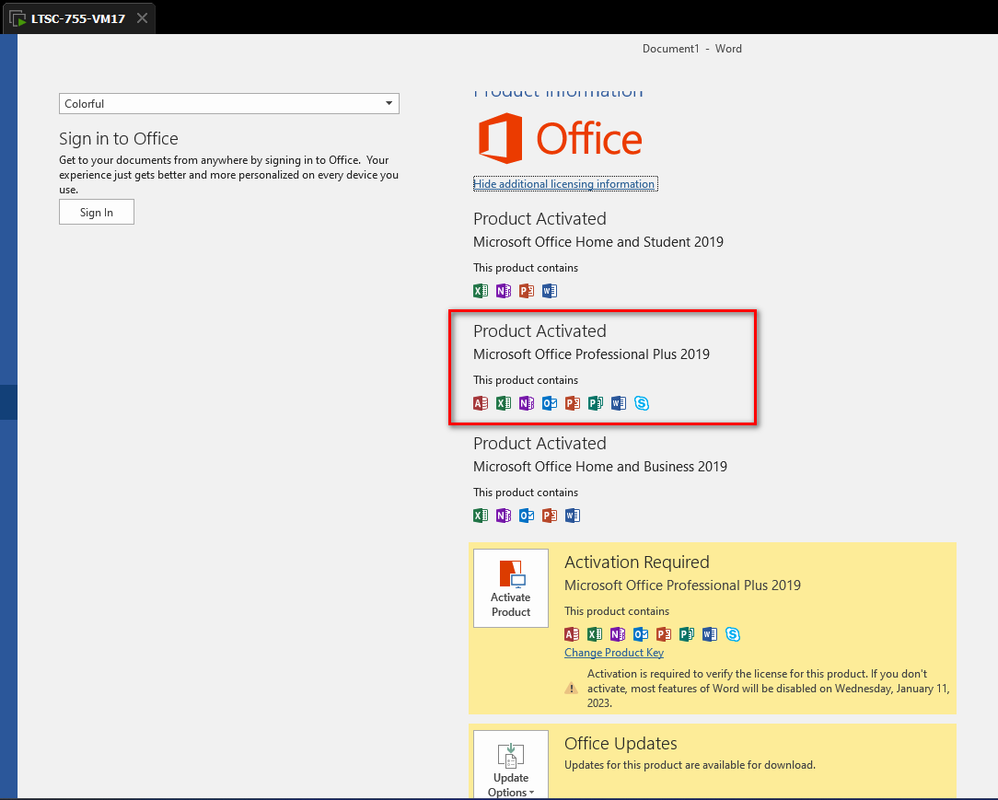
Task: Click Skype icon in activated Professional Plus 2019
Action: click(x=642, y=403)
